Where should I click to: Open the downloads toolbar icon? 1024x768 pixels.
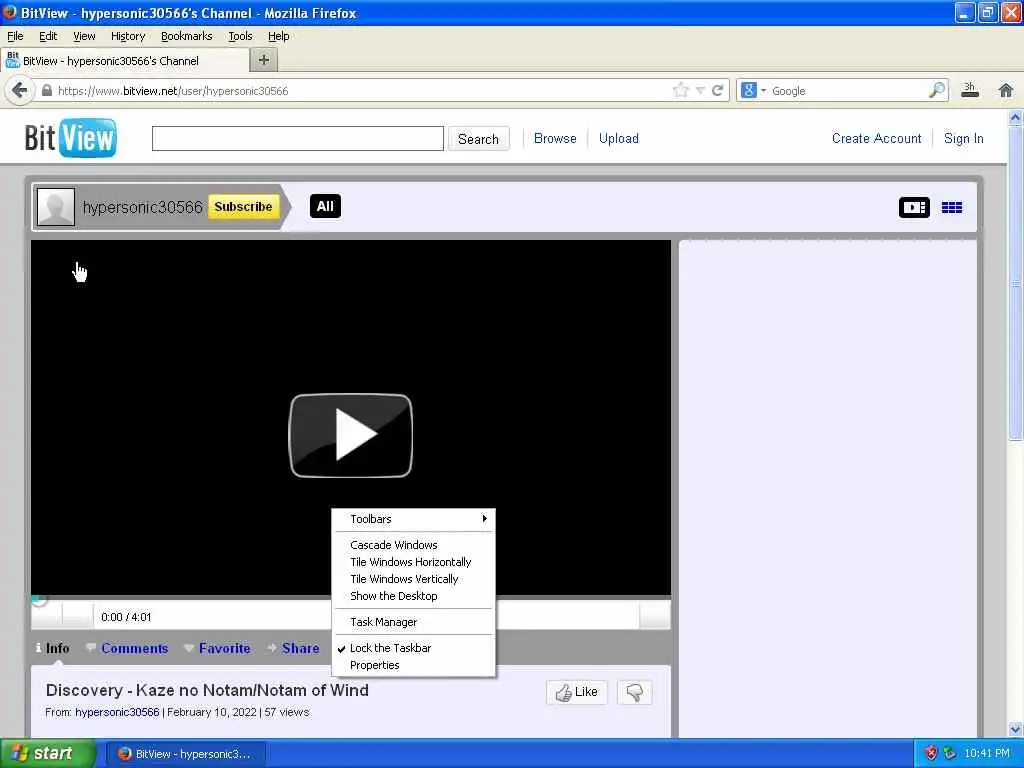970,90
